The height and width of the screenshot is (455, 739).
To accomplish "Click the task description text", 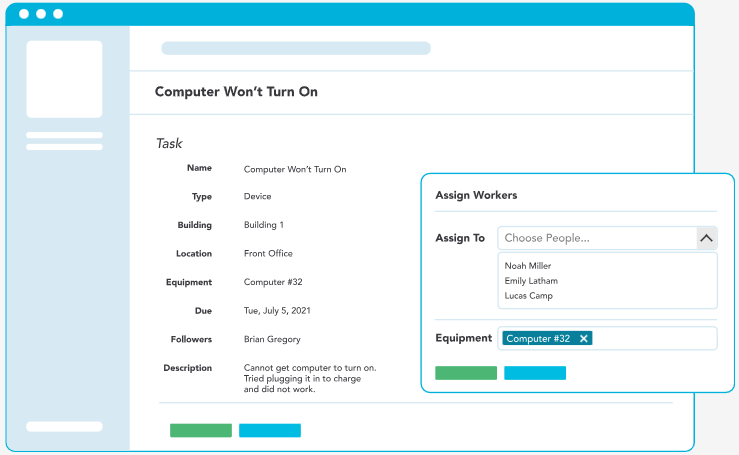I will [x=310, y=379].
